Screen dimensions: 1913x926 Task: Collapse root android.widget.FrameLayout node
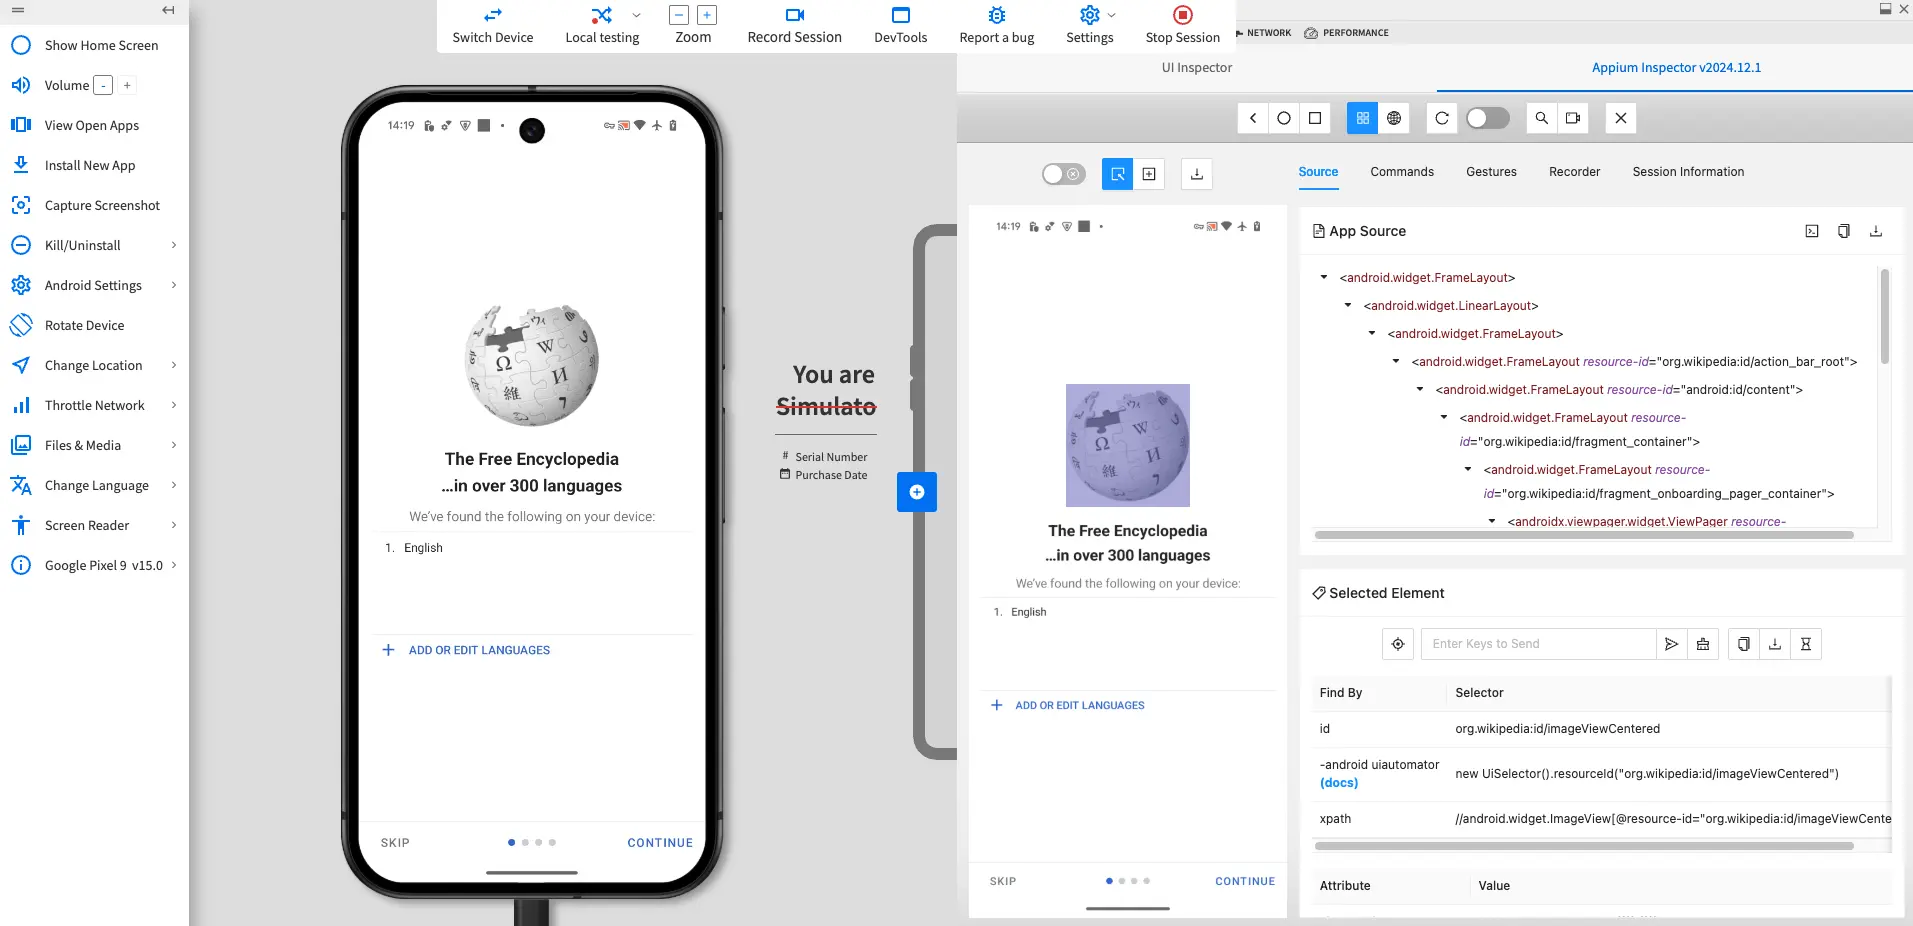pos(1324,277)
